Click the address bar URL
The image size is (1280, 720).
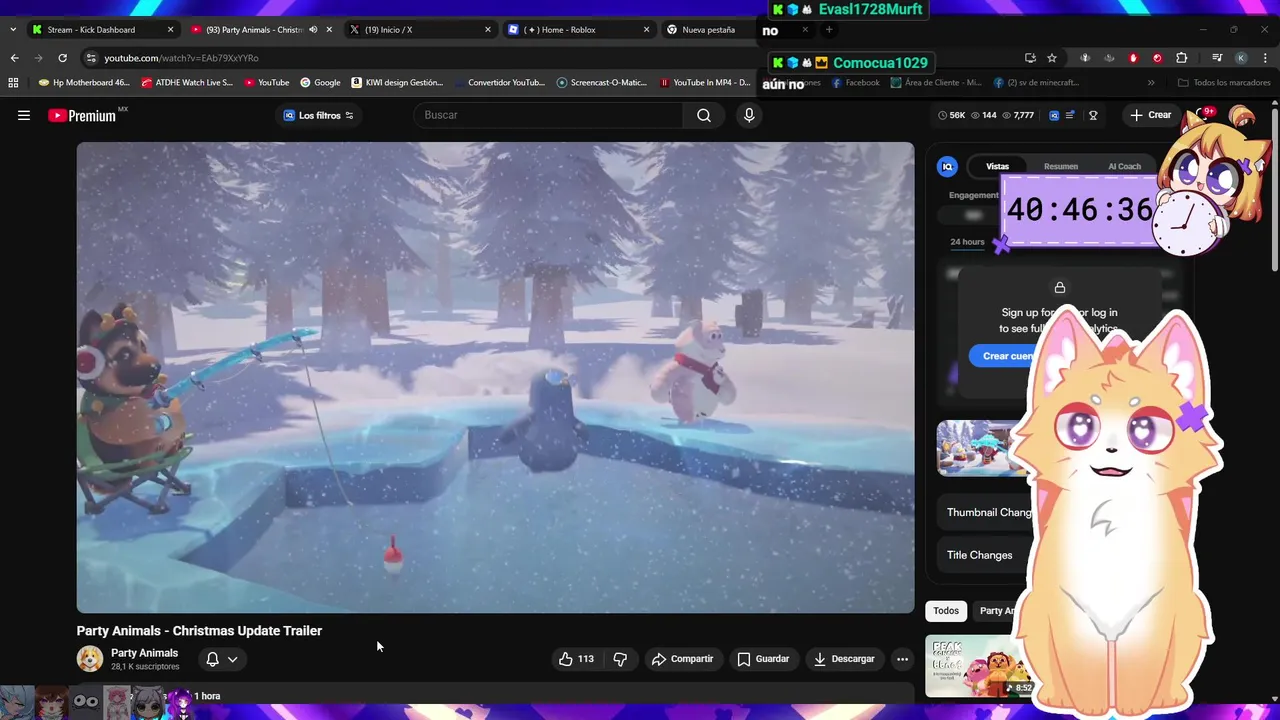[181, 58]
